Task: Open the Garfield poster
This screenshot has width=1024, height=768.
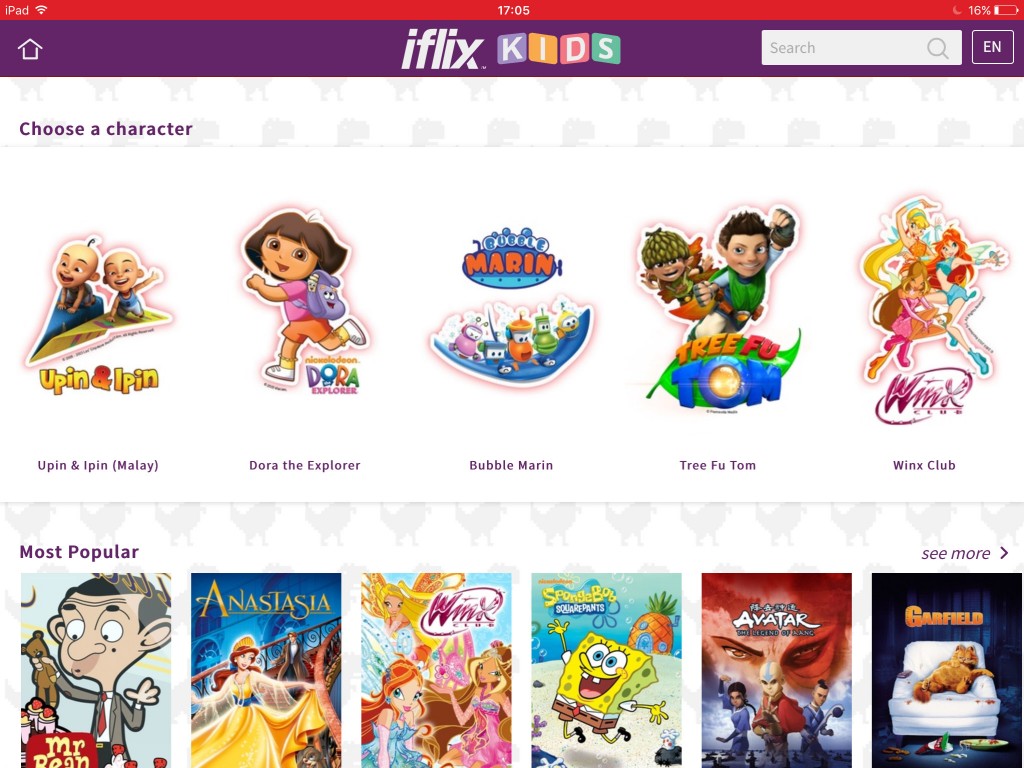Action: tap(946, 671)
